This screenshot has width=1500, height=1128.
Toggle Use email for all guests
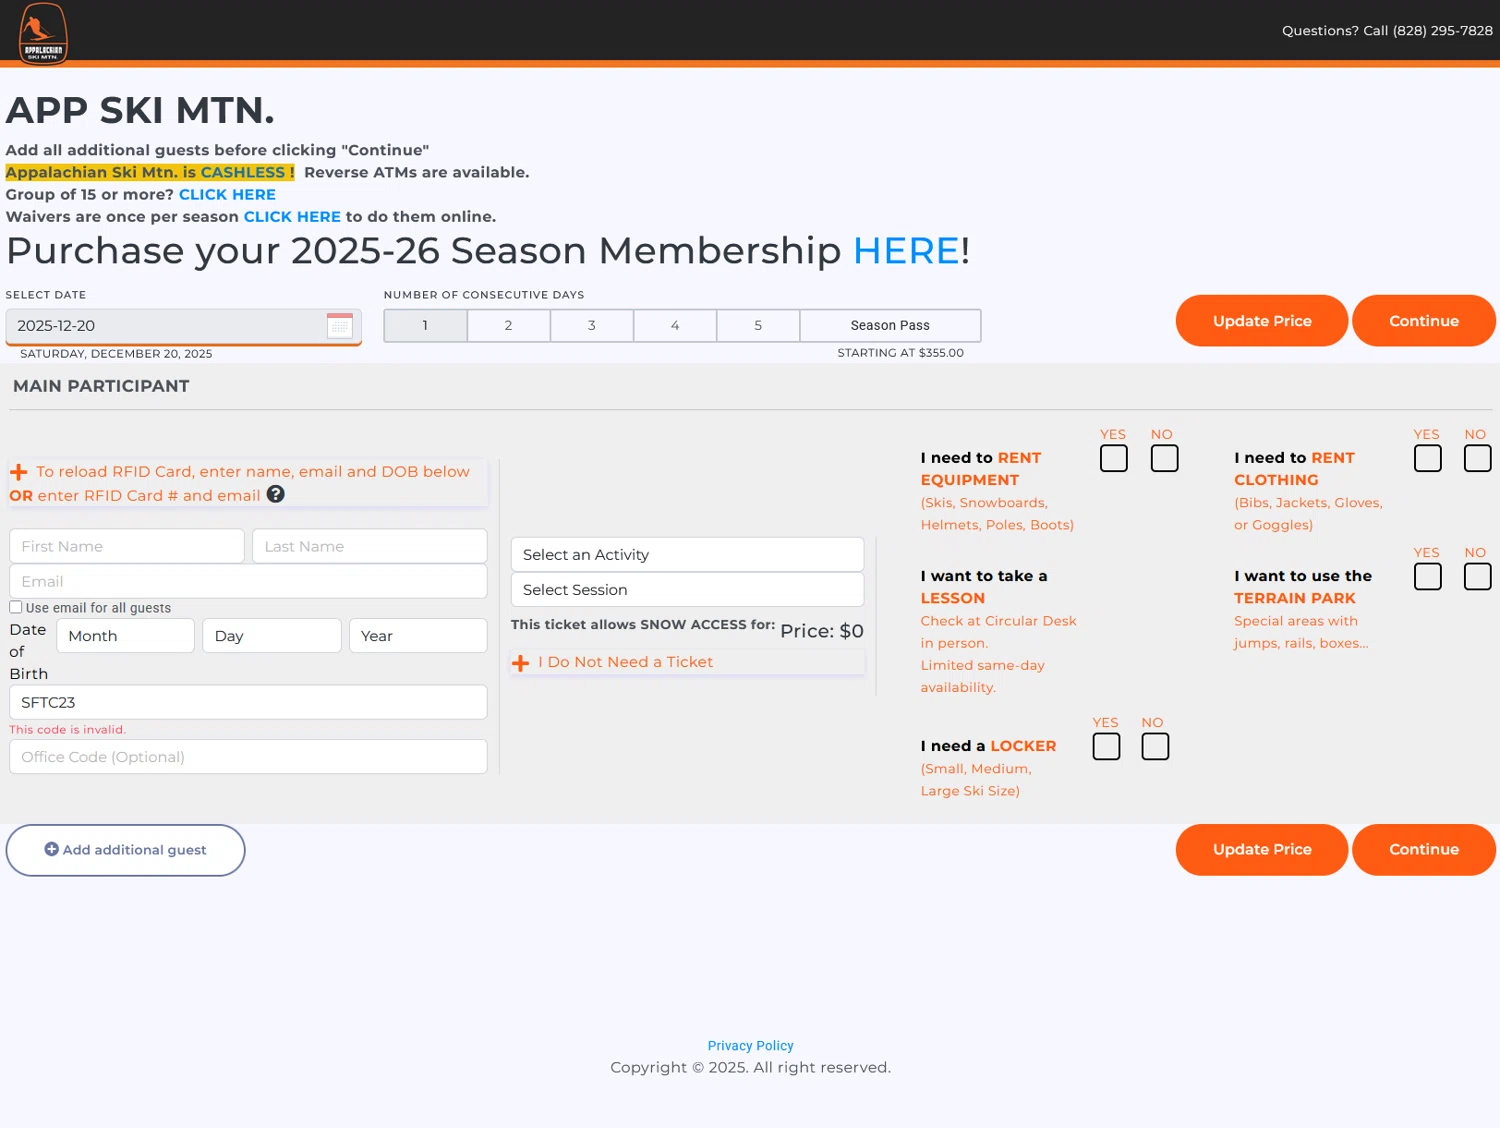click(16, 607)
